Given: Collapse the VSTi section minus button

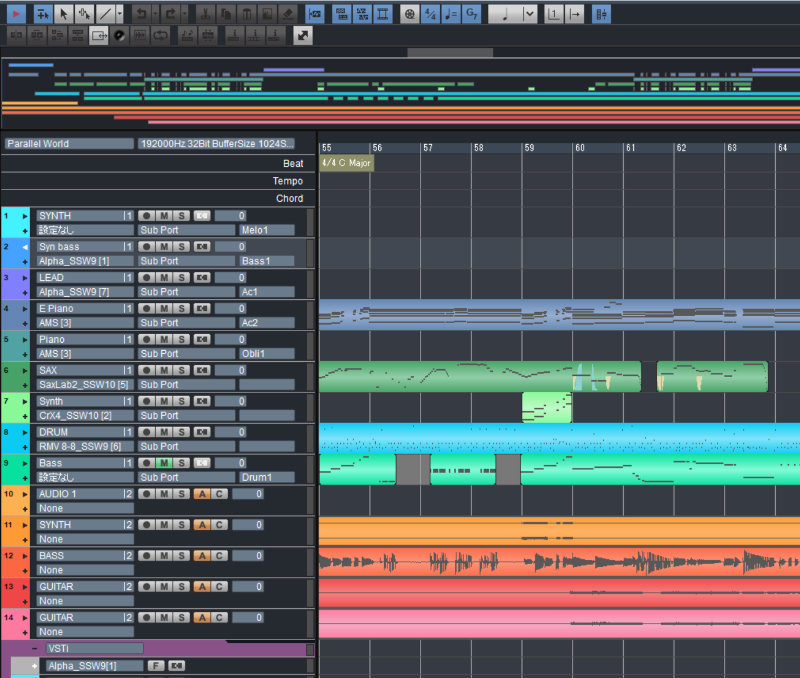Looking at the screenshot, I should [x=34, y=648].
